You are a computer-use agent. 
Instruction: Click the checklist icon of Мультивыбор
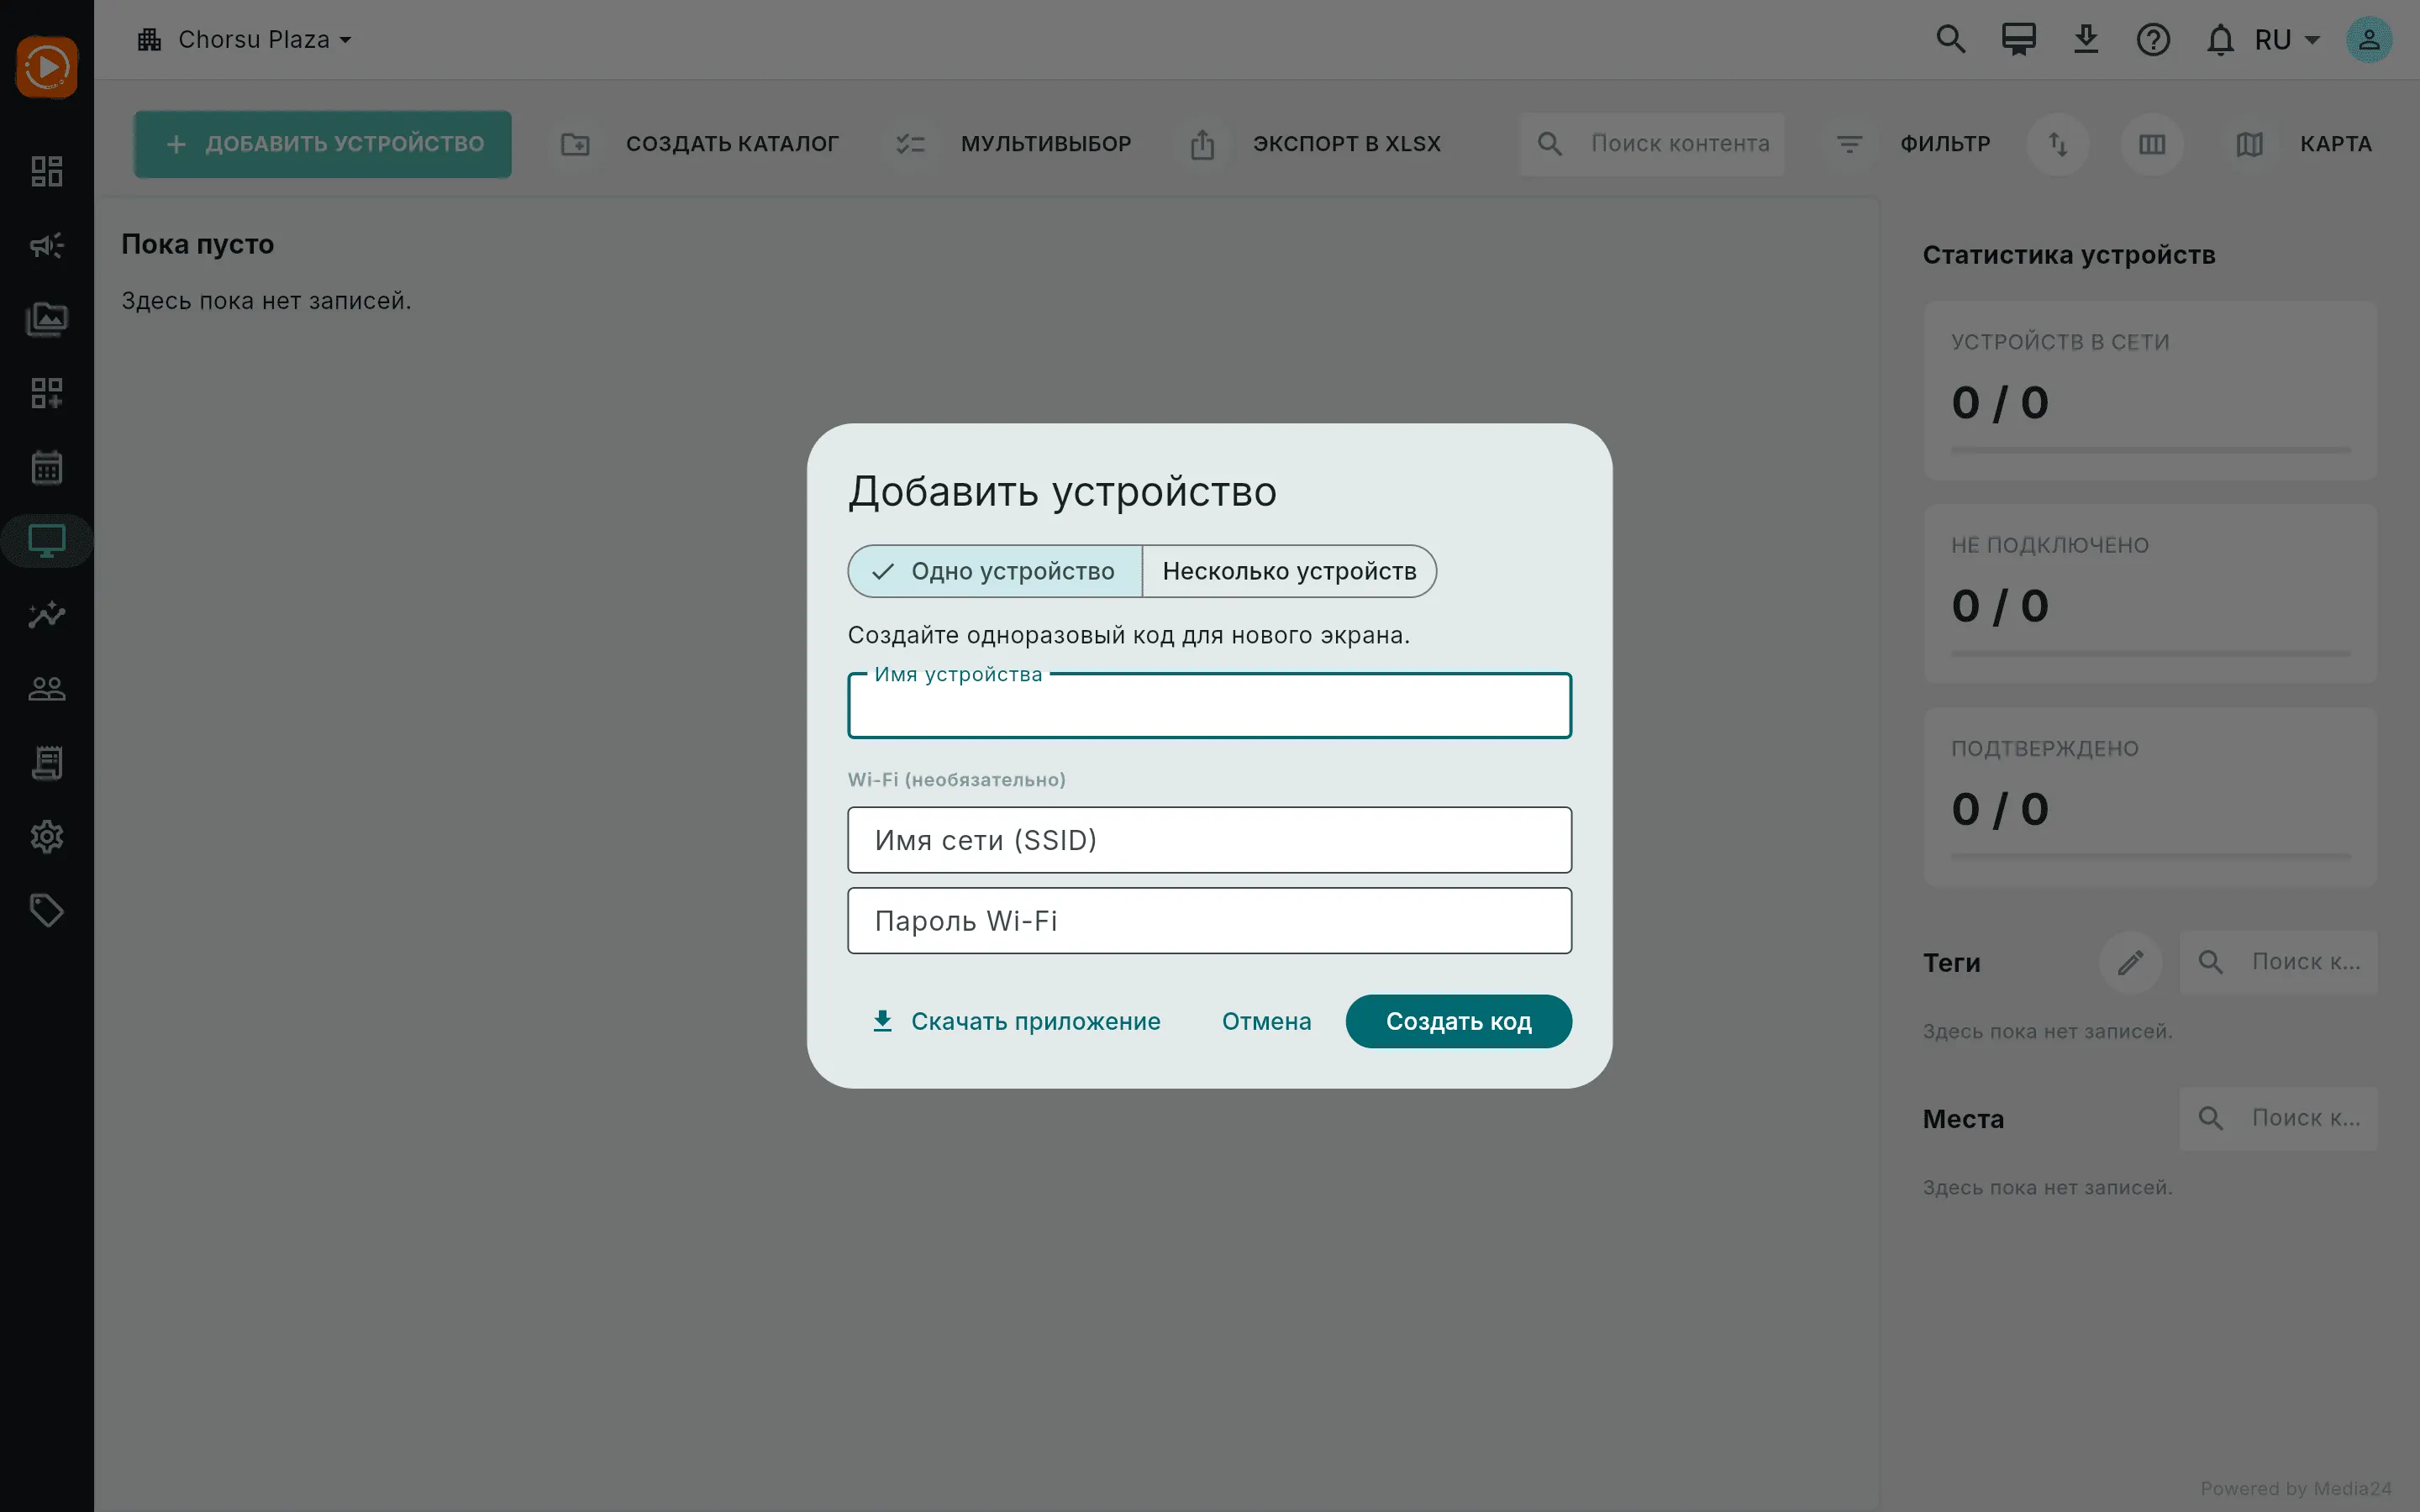pyautogui.click(x=910, y=144)
